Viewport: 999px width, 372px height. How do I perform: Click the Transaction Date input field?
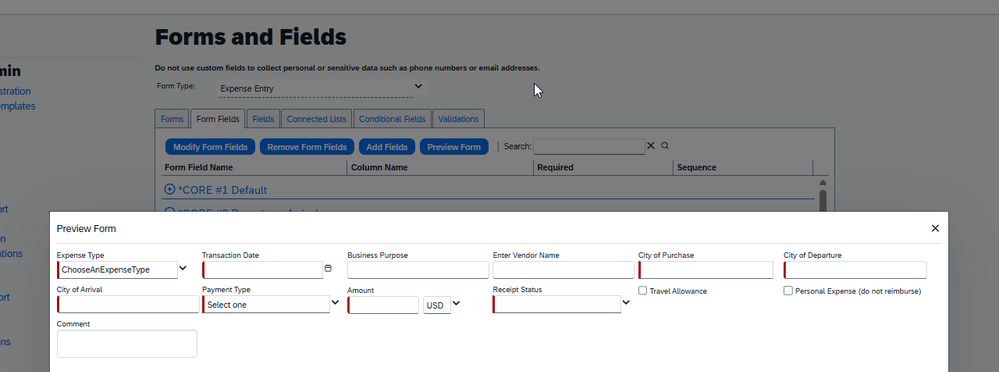tap(262, 270)
